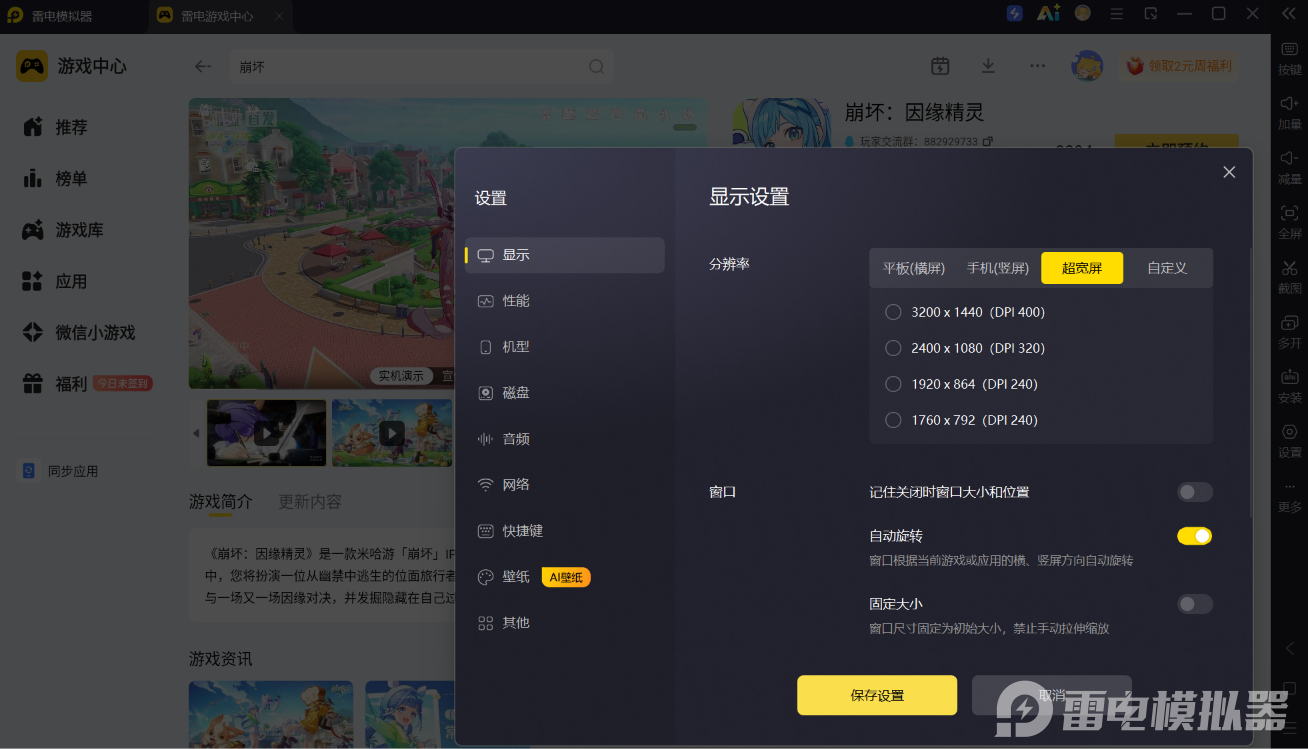Screen dimensions: 1308x749
Task: Switch to the 雷电模拟器 title bar tab
Action: [64, 16]
